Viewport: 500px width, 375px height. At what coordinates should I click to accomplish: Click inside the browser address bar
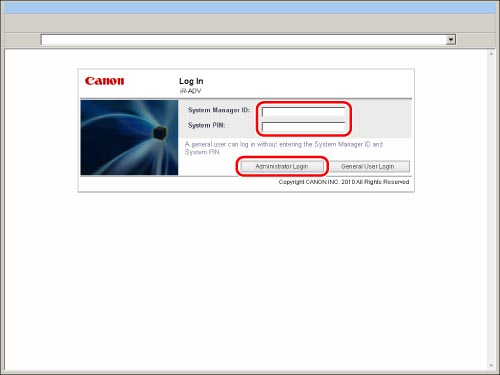(x=243, y=40)
